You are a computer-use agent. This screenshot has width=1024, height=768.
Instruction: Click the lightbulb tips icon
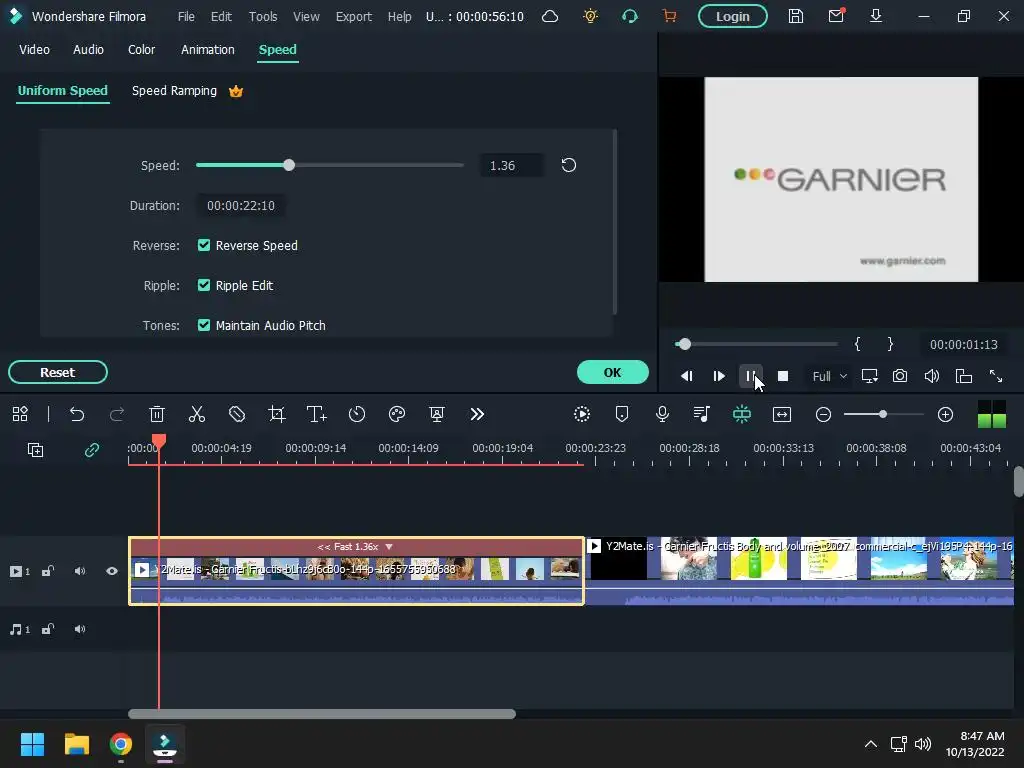pos(590,16)
